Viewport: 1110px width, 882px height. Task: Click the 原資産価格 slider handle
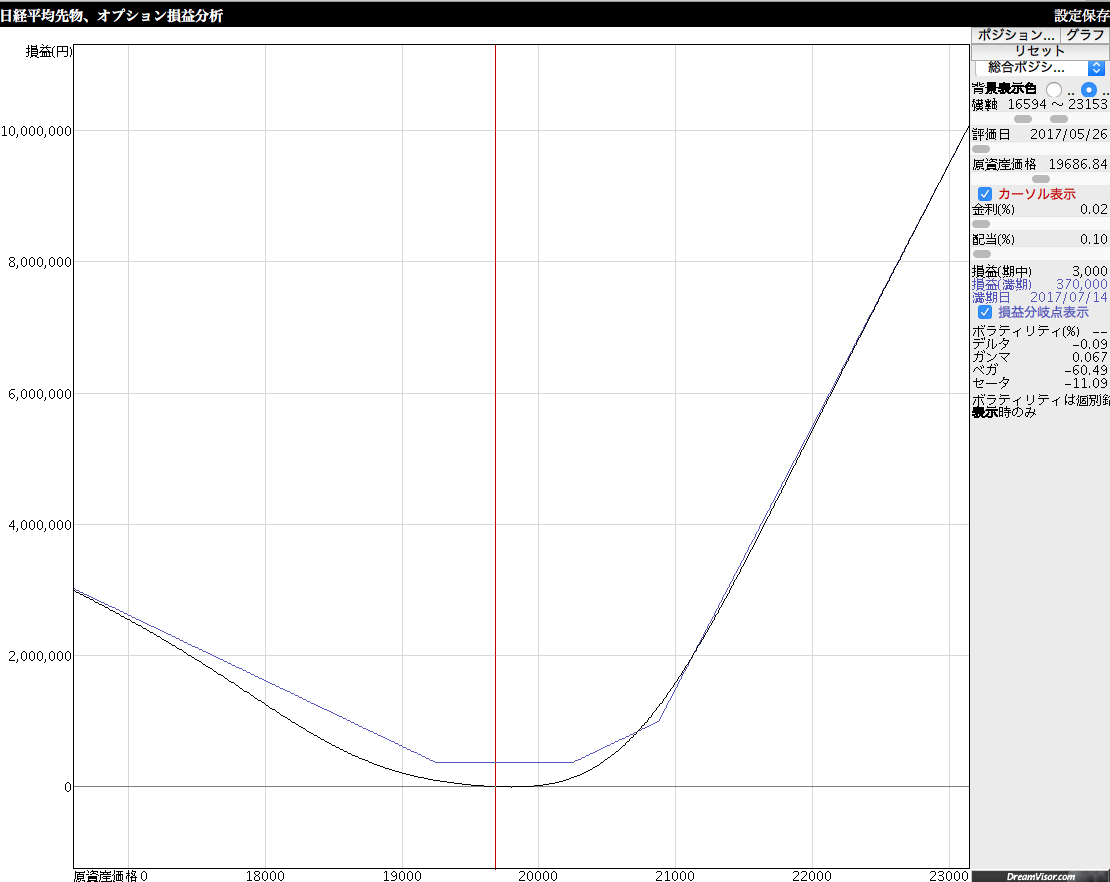point(1041,179)
